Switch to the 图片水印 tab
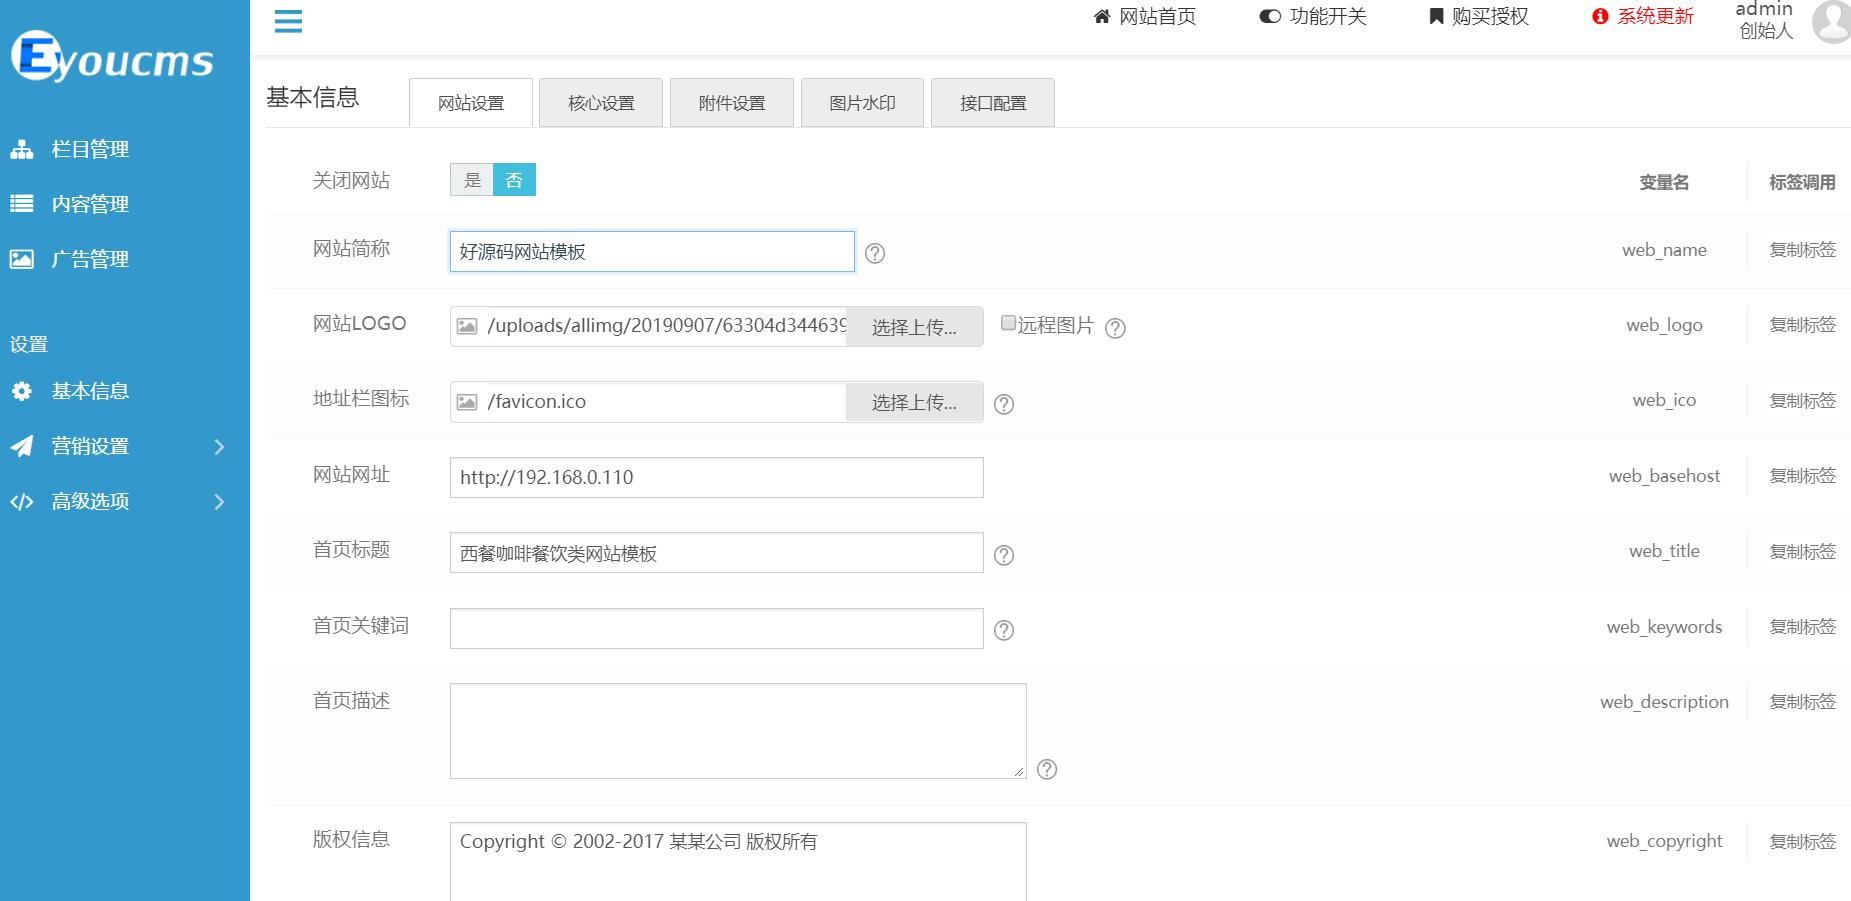The image size is (1851, 901). point(862,103)
